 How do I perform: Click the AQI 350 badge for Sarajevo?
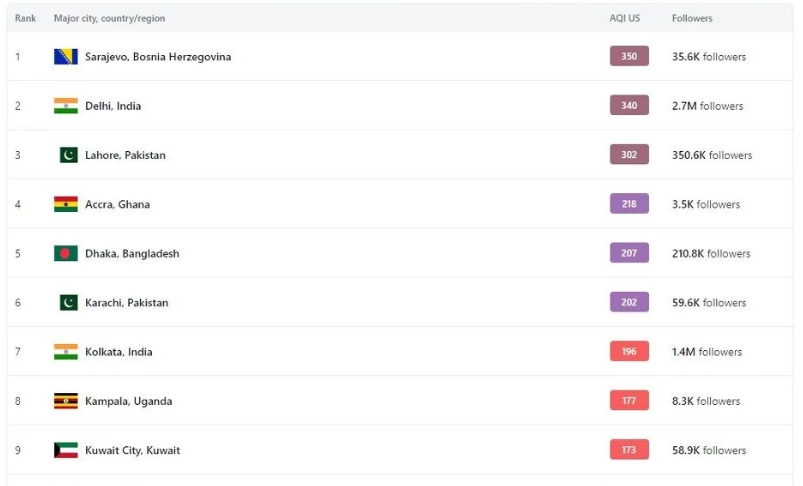[629, 57]
